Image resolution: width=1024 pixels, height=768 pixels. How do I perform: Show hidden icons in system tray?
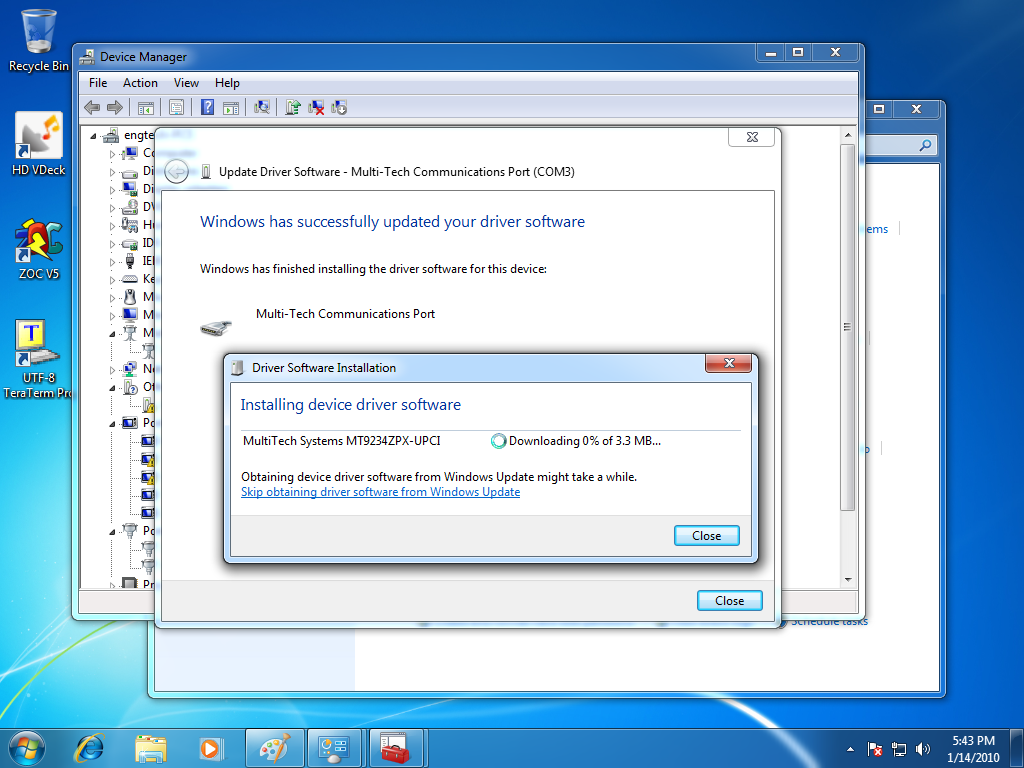850,748
